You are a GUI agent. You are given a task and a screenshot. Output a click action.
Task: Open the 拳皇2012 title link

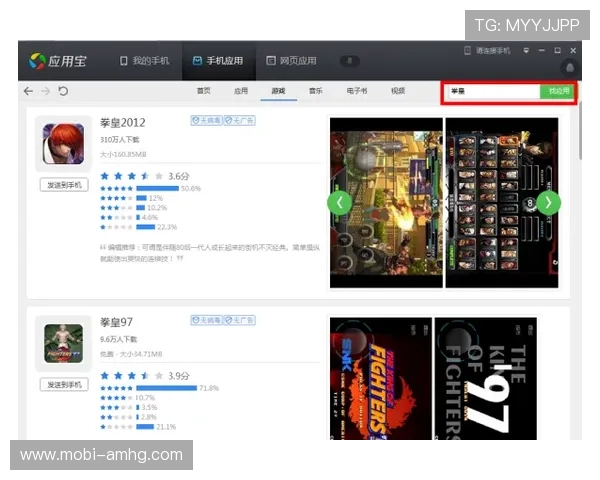tap(123, 122)
